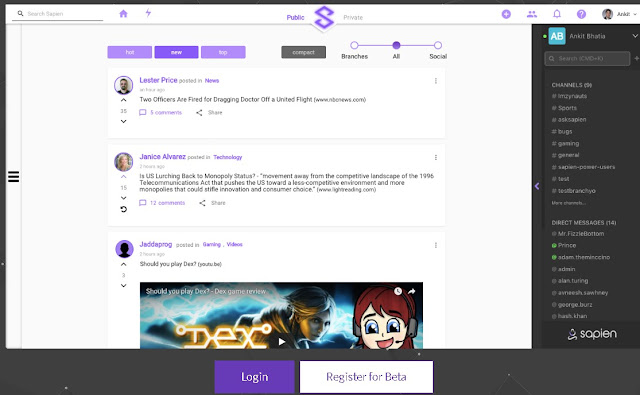The width and height of the screenshot is (640, 395).
Task: Play the Dex game review video
Action: pos(282,342)
